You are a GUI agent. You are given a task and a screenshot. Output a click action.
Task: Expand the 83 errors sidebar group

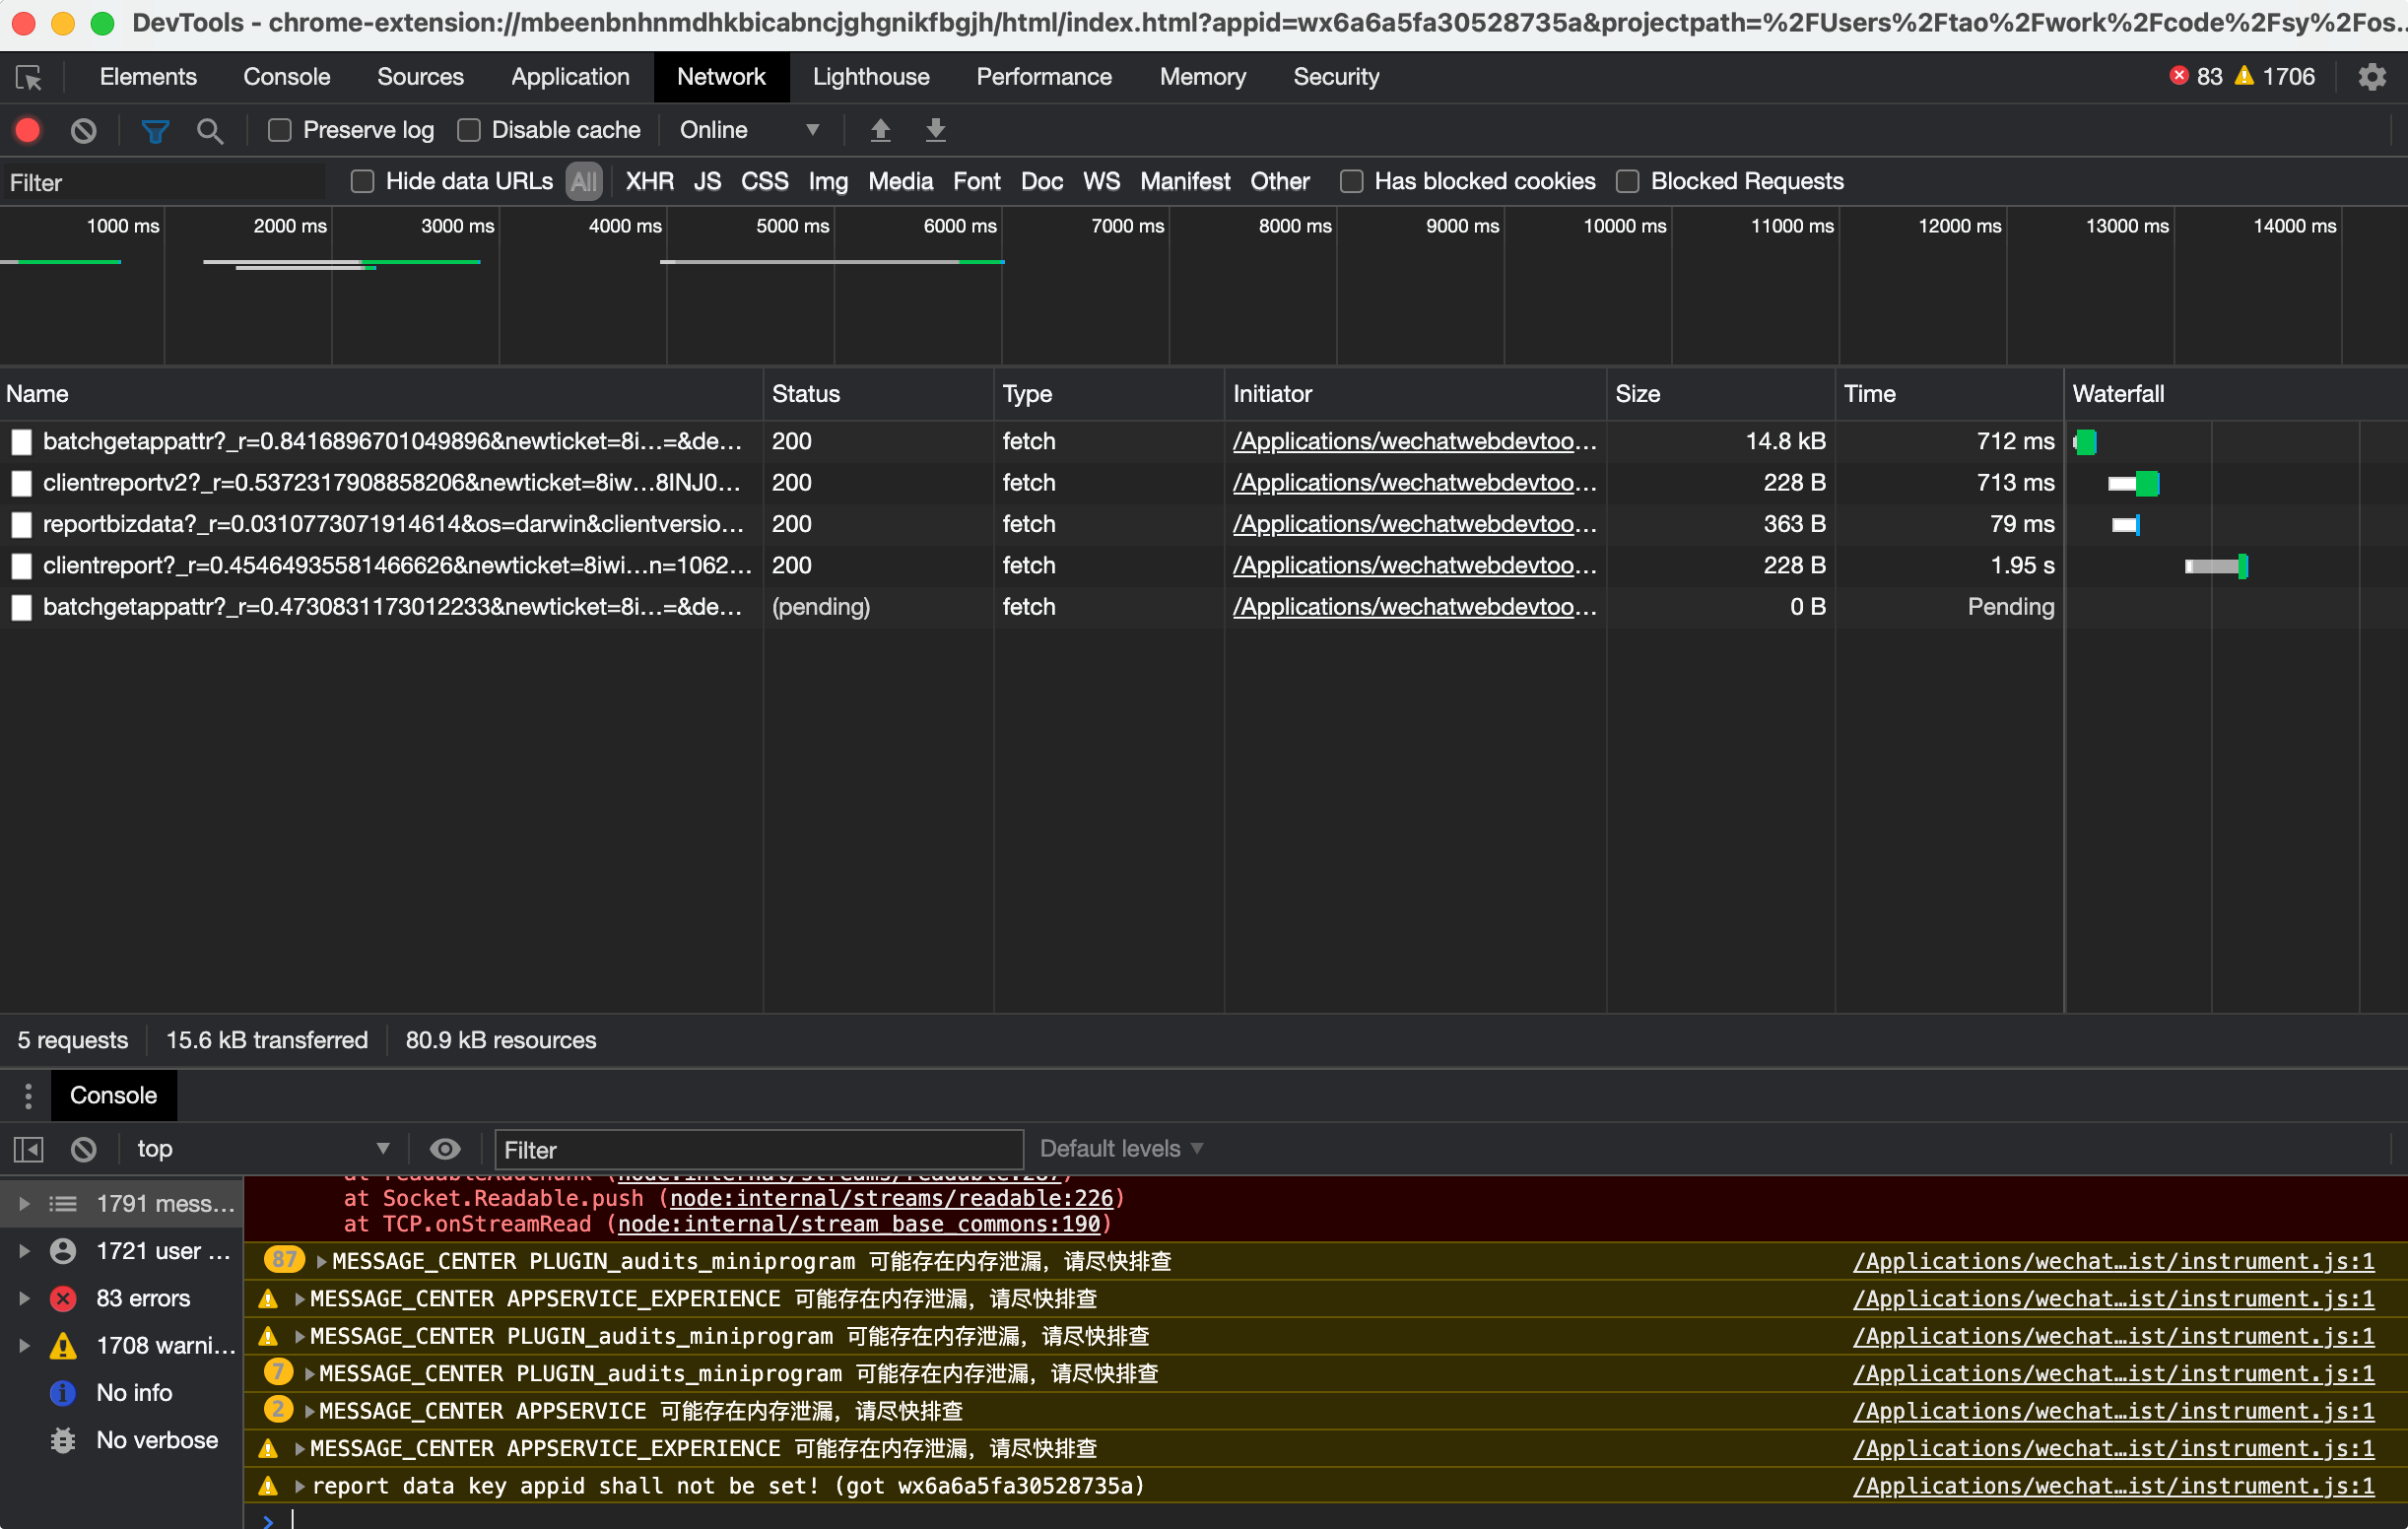(x=24, y=1298)
